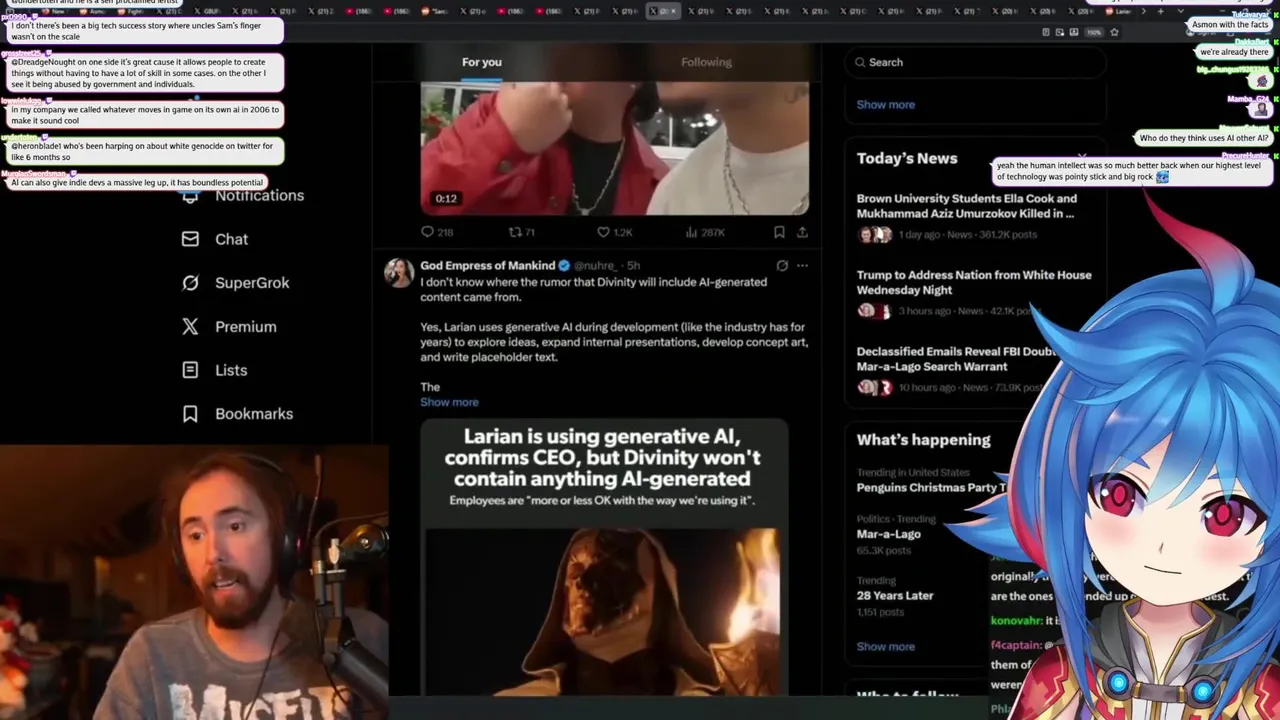This screenshot has height=720, width=1280.
Task: Open SuperGrok in the sidebar
Action: click(236, 283)
